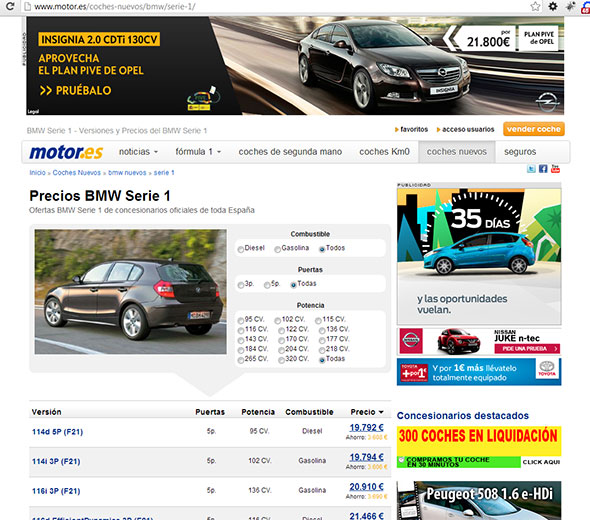Image resolution: width=590 pixels, height=520 pixels.
Task: Click the 35 días Ford ad
Action: (x=479, y=256)
